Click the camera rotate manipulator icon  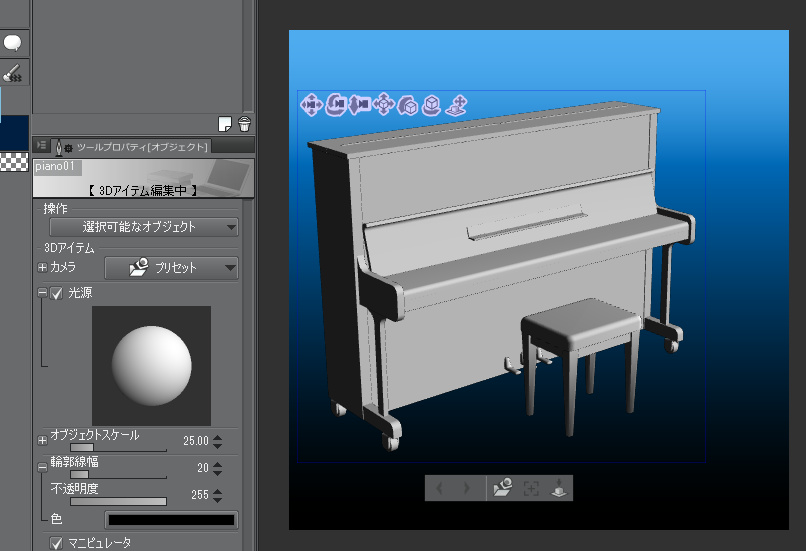336,104
